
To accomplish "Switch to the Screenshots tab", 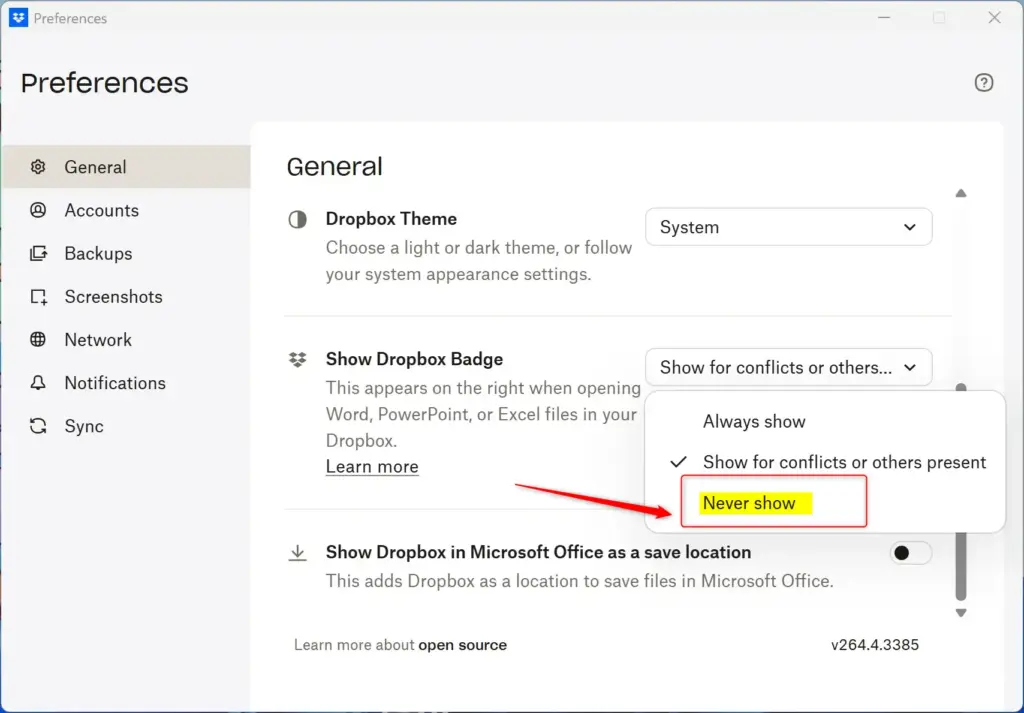I will [126, 296].
